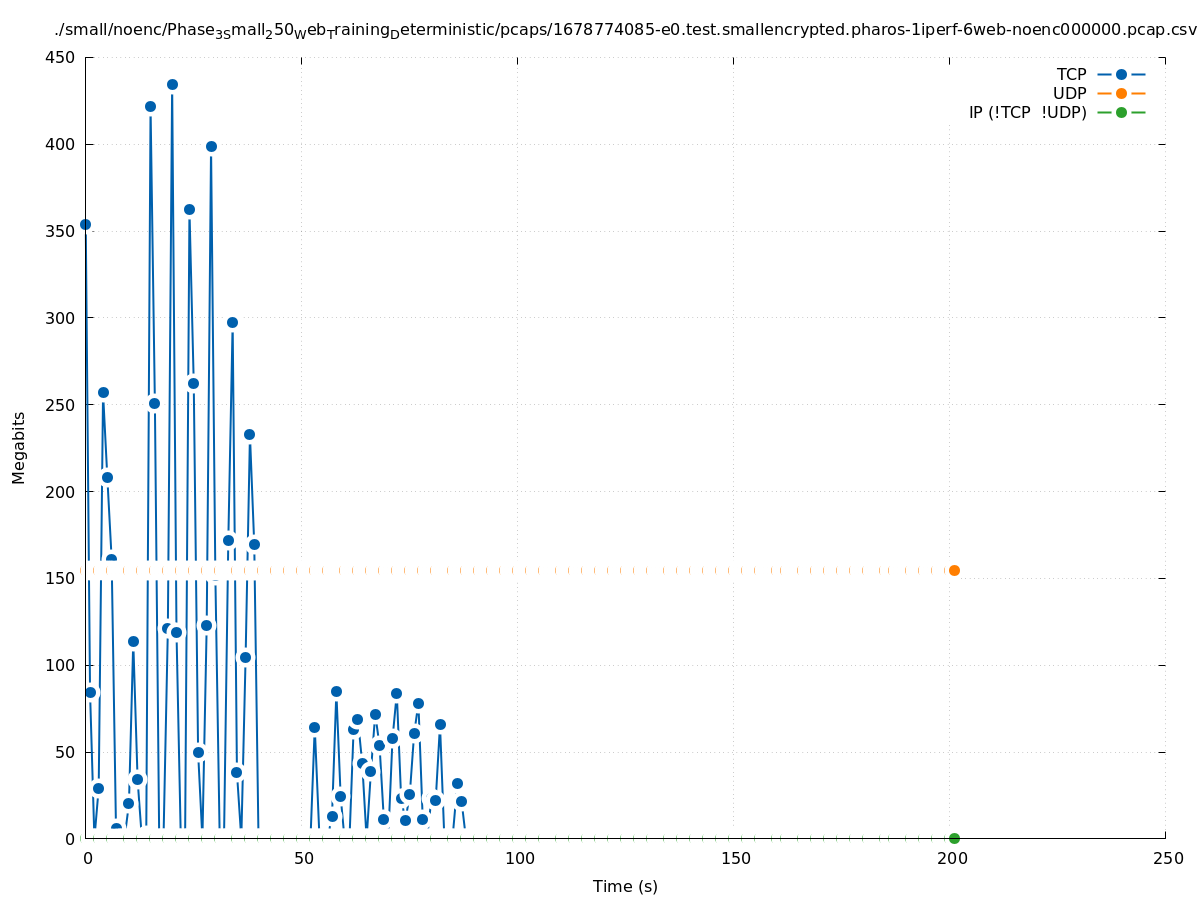The image size is (1197, 900).
Task: Click the 450 tick label on y-axis
Action: 60,57
